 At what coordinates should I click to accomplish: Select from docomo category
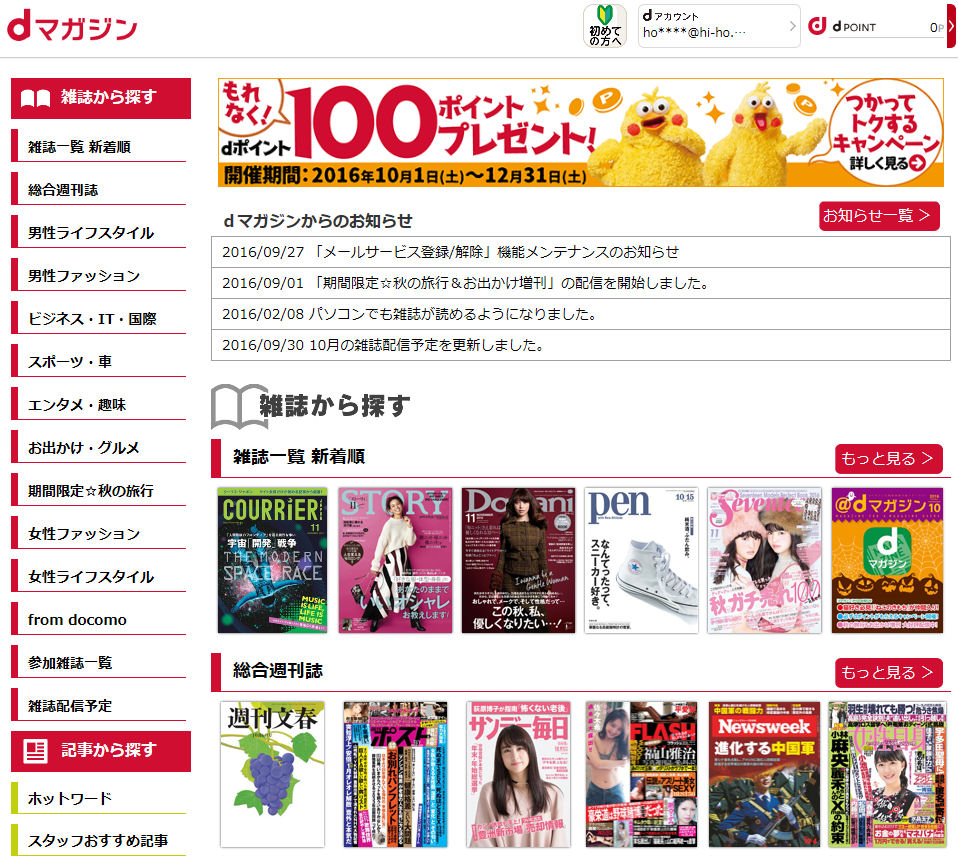coord(98,619)
